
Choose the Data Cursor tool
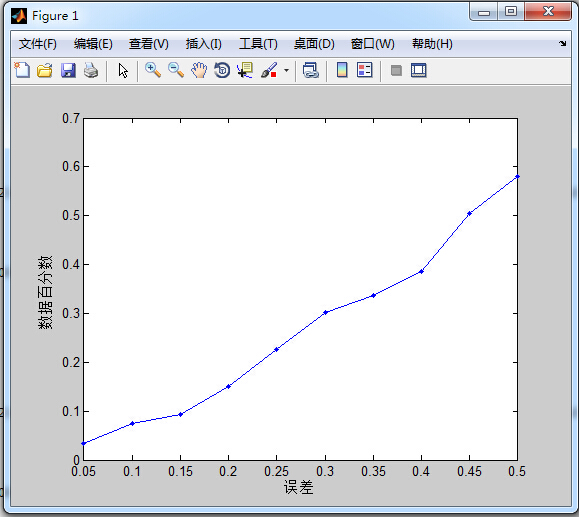tap(245, 70)
